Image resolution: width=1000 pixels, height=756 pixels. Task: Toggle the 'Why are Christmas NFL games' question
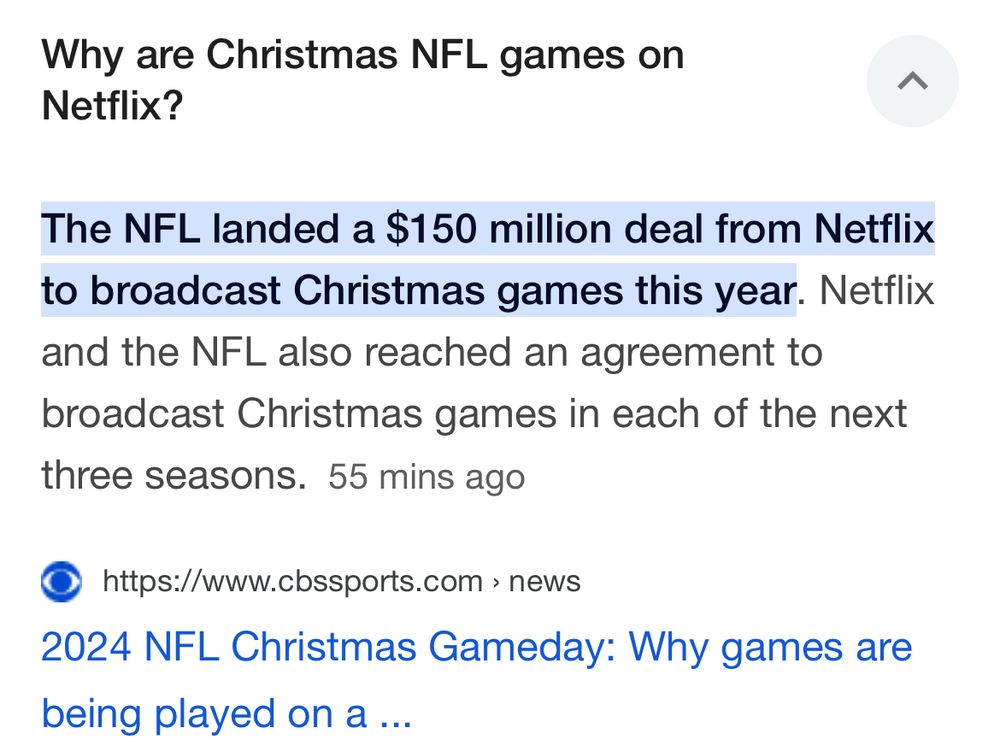362,80
